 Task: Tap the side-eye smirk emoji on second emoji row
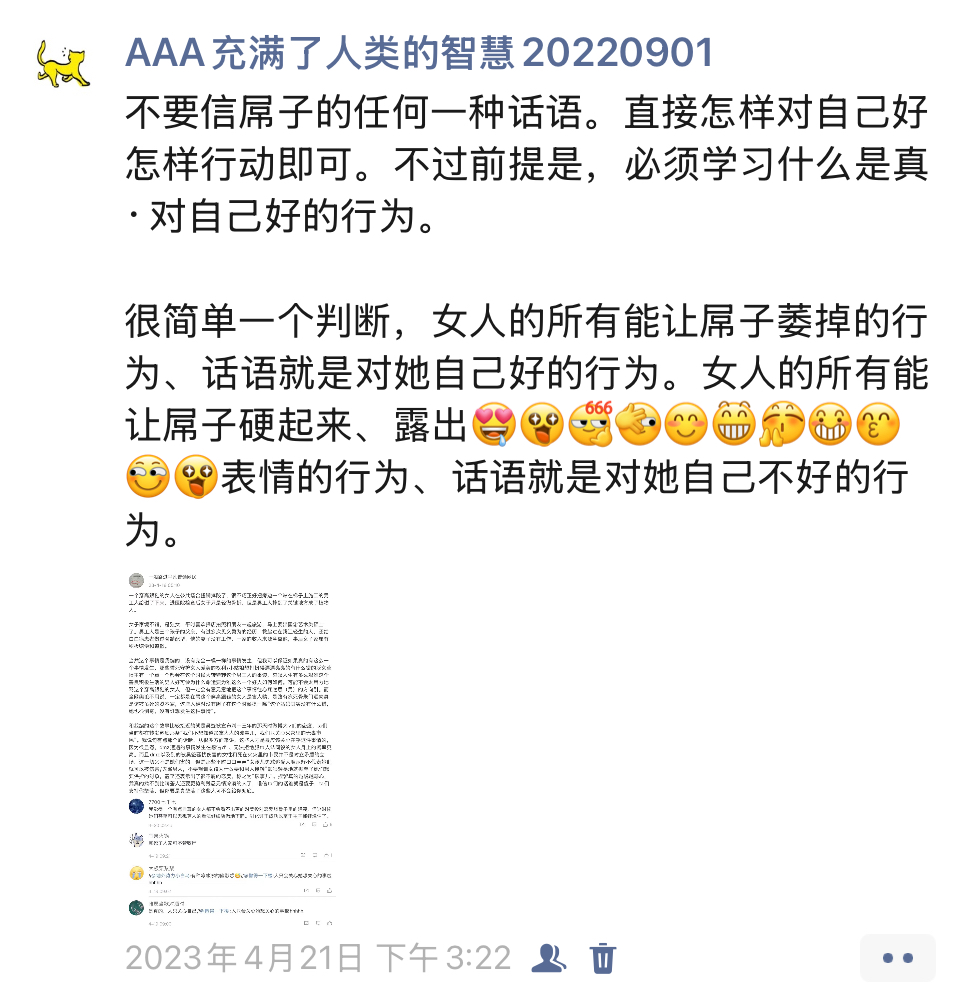click(x=148, y=476)
